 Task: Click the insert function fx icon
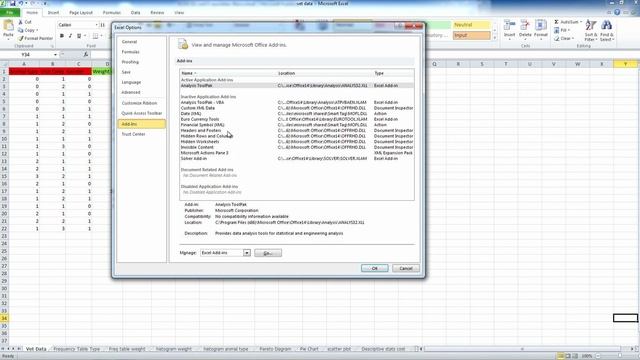[86, 54]
